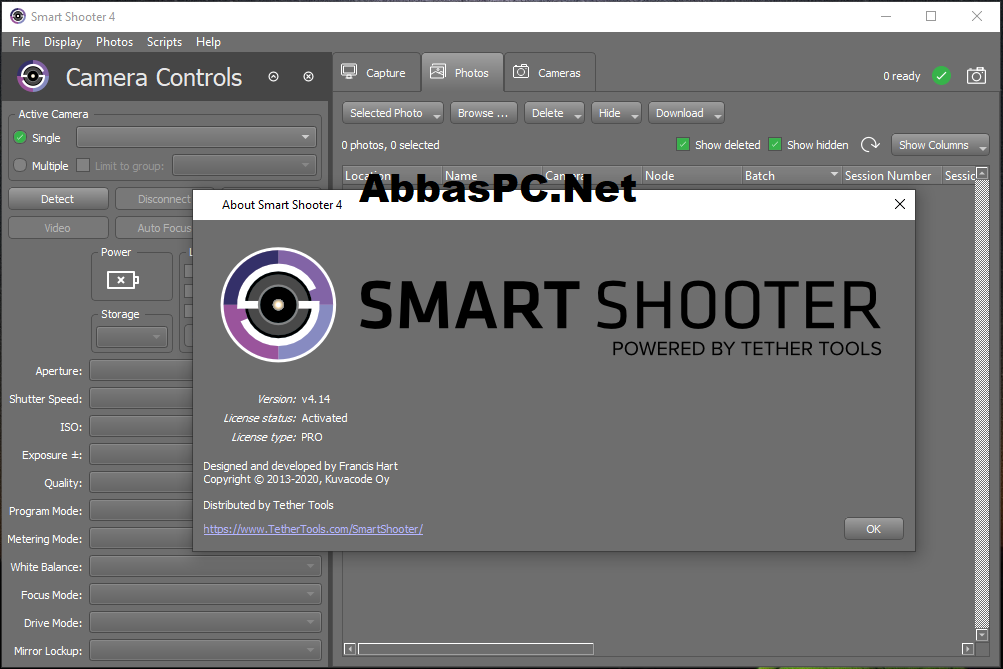Click the 'Activated' license status text
Screen dimensions: 1003x669
(x=324, y=418)
